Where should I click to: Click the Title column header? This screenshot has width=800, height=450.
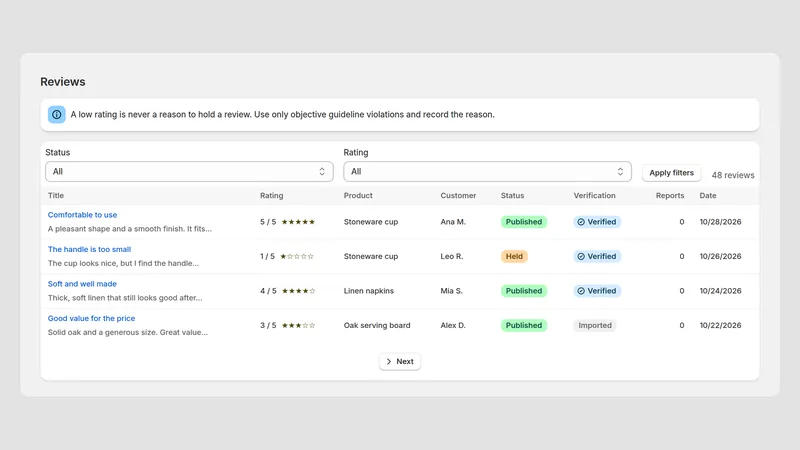coord(56,195)
